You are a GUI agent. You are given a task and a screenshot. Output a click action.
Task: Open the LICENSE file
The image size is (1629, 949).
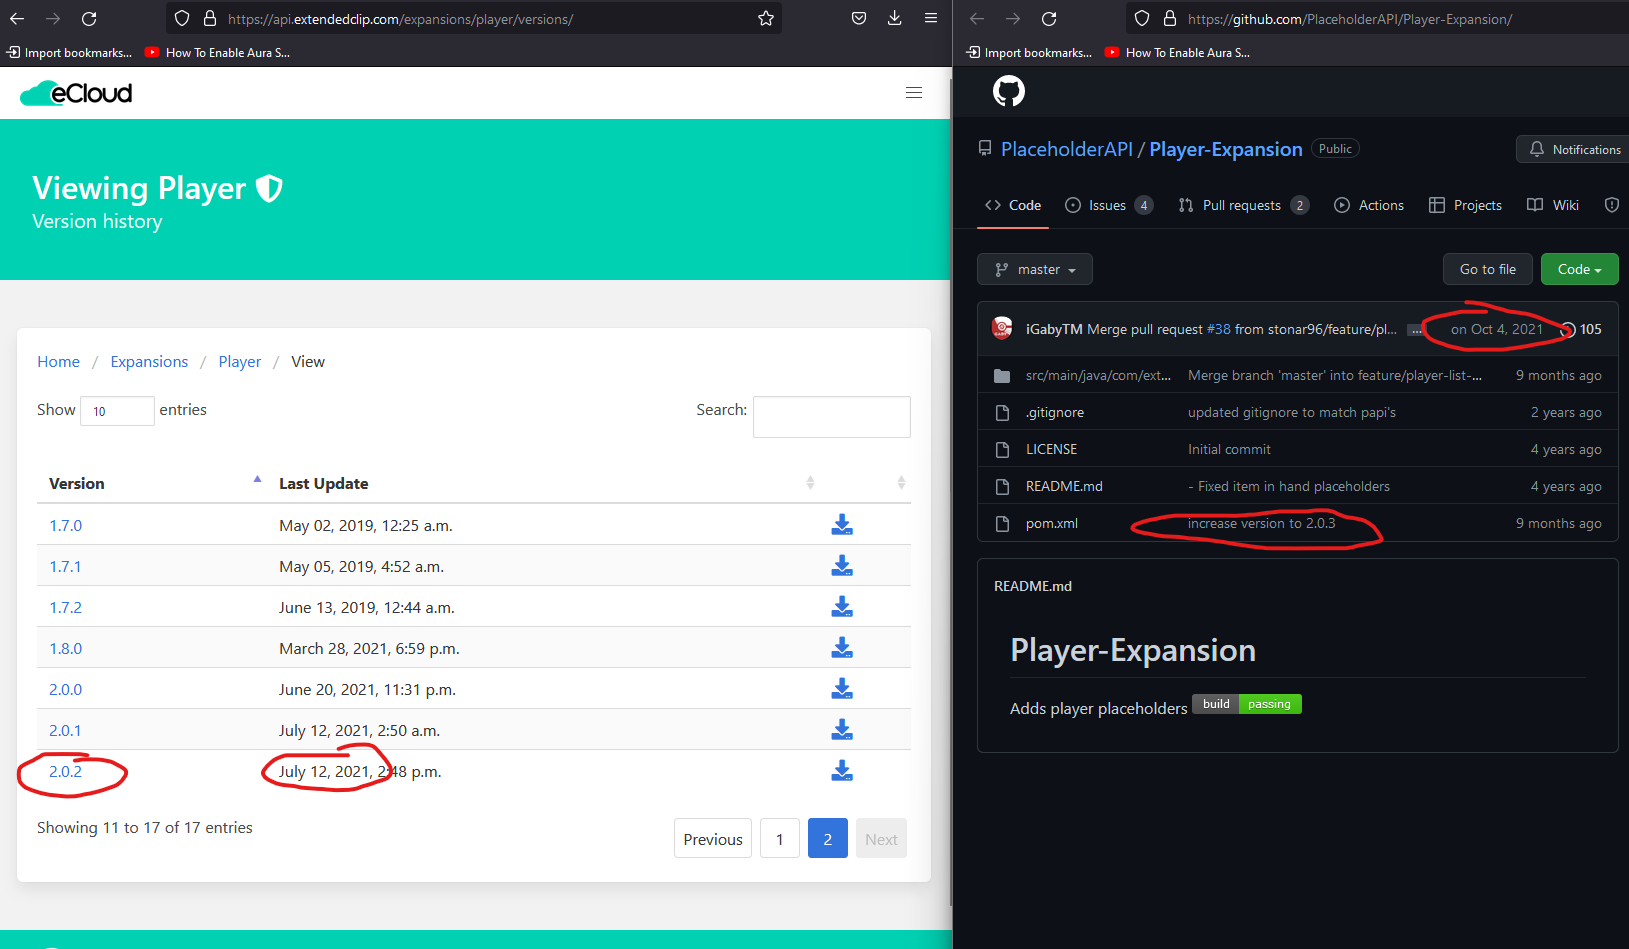[1052, 449]
